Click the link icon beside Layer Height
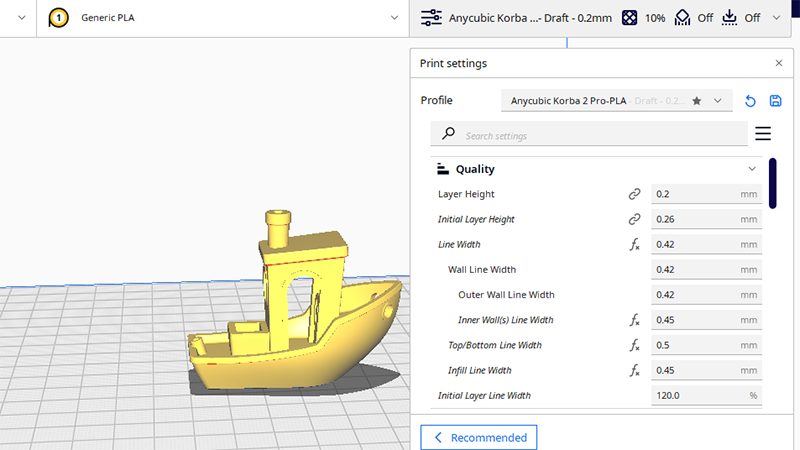 click(634, 194)
